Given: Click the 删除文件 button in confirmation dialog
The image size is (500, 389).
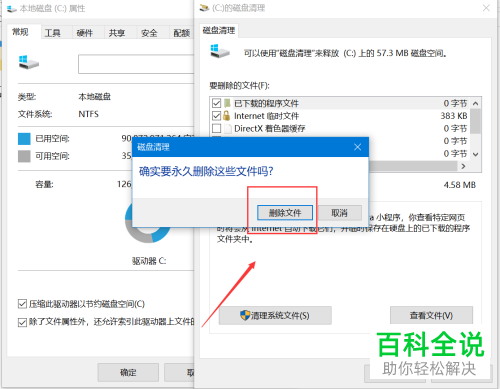Looking at the screenshot, I should [285, 213].
